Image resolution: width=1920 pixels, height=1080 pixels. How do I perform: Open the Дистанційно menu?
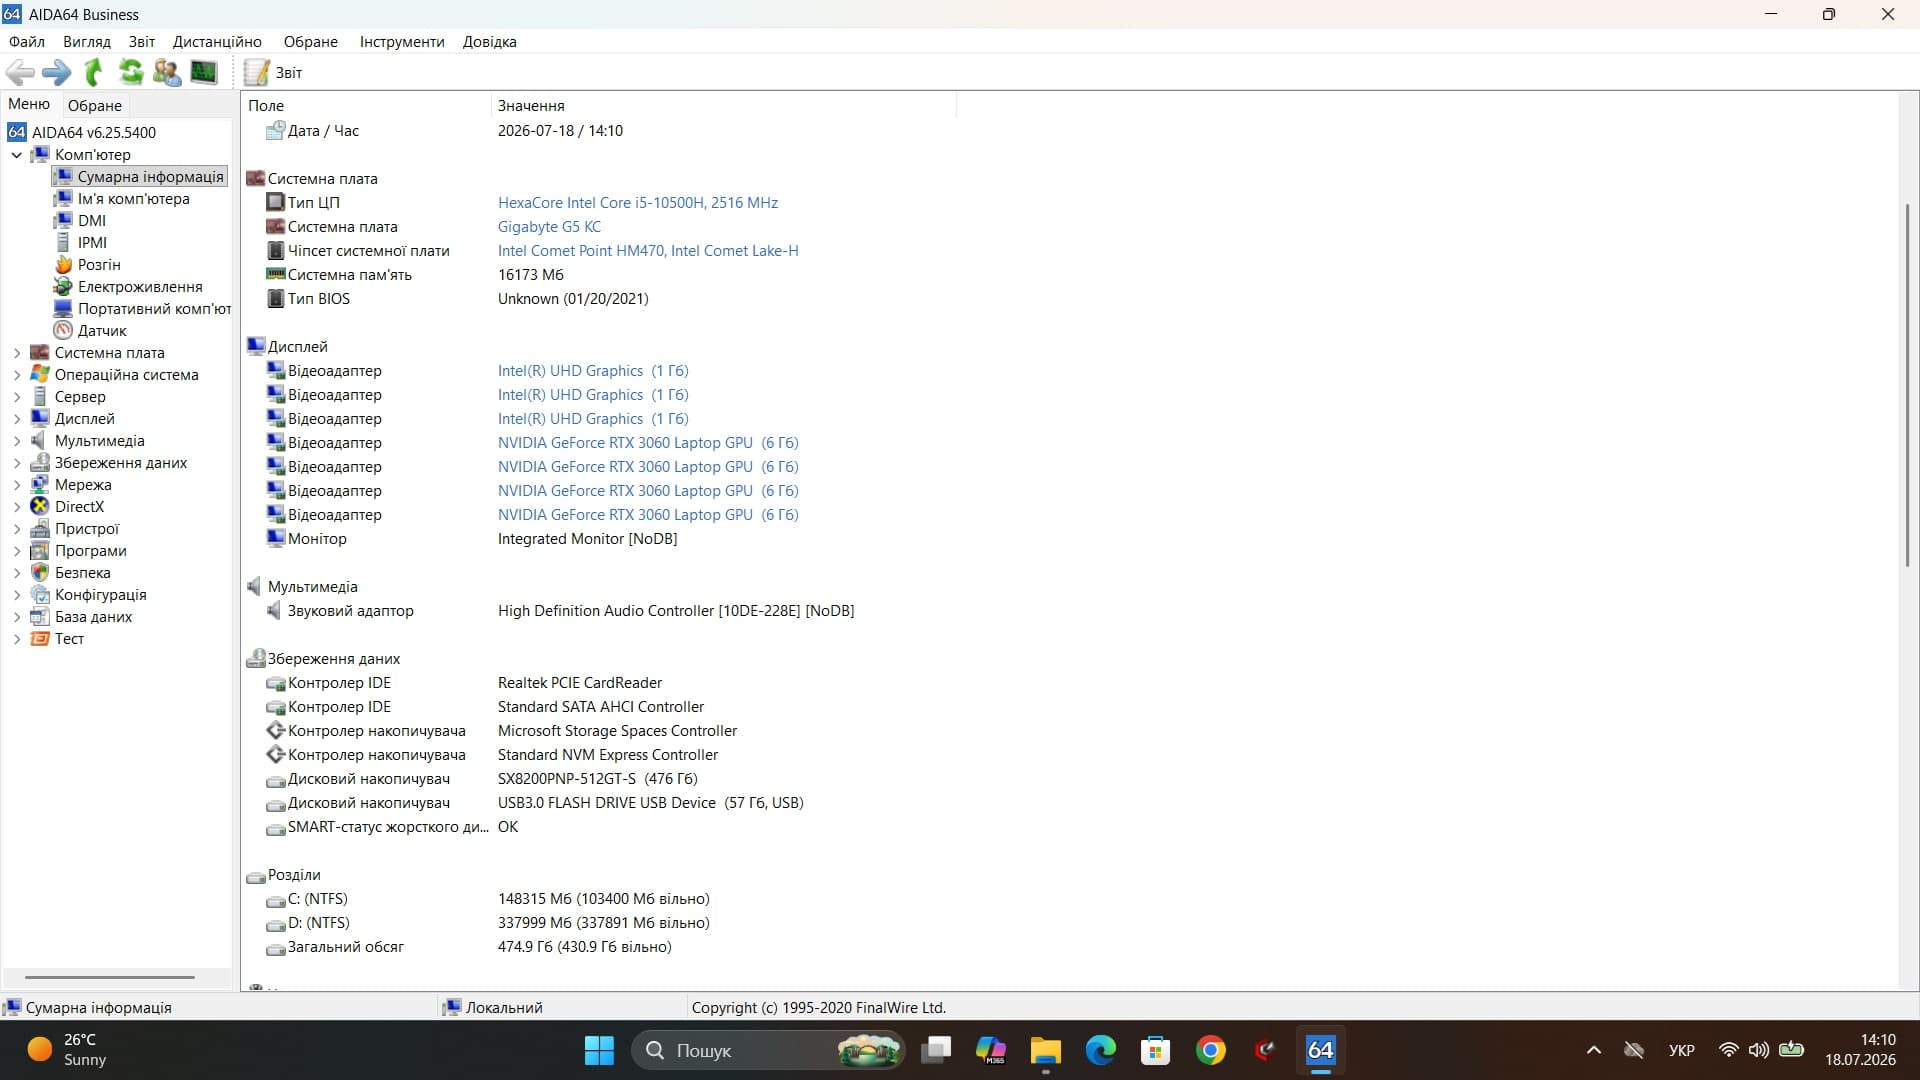click(x=217, y=41)
